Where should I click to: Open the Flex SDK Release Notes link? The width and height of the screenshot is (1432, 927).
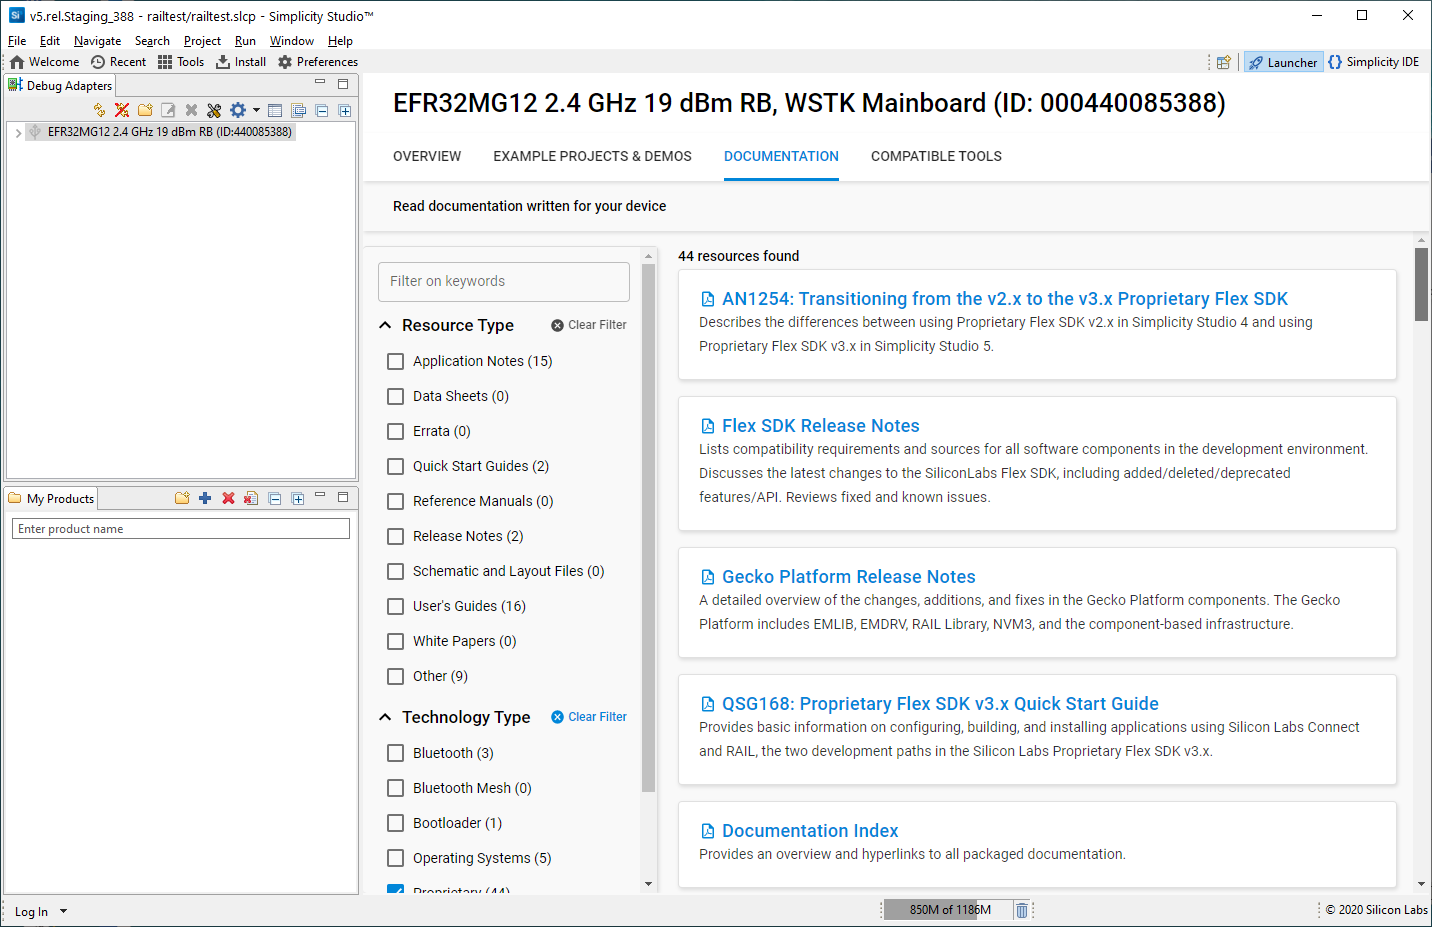click(820, 426)
